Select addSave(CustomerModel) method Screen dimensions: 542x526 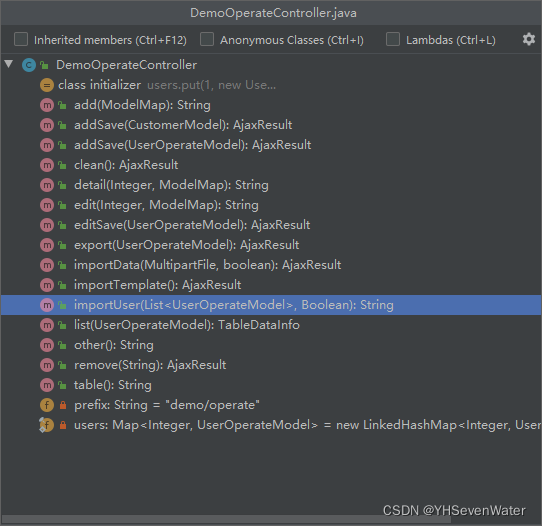[x=183, y=125]
